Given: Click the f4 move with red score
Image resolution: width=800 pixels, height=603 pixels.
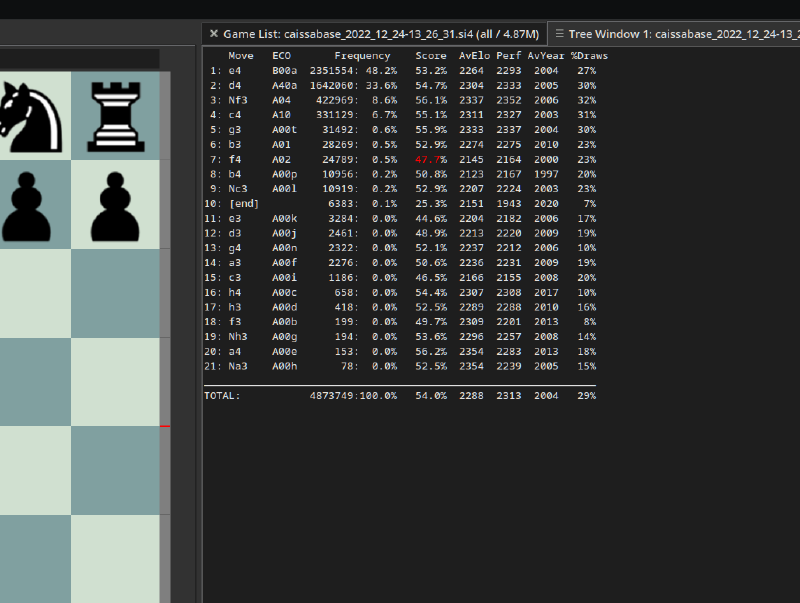Looking at the screenshot, I should (x=235, y=159).
